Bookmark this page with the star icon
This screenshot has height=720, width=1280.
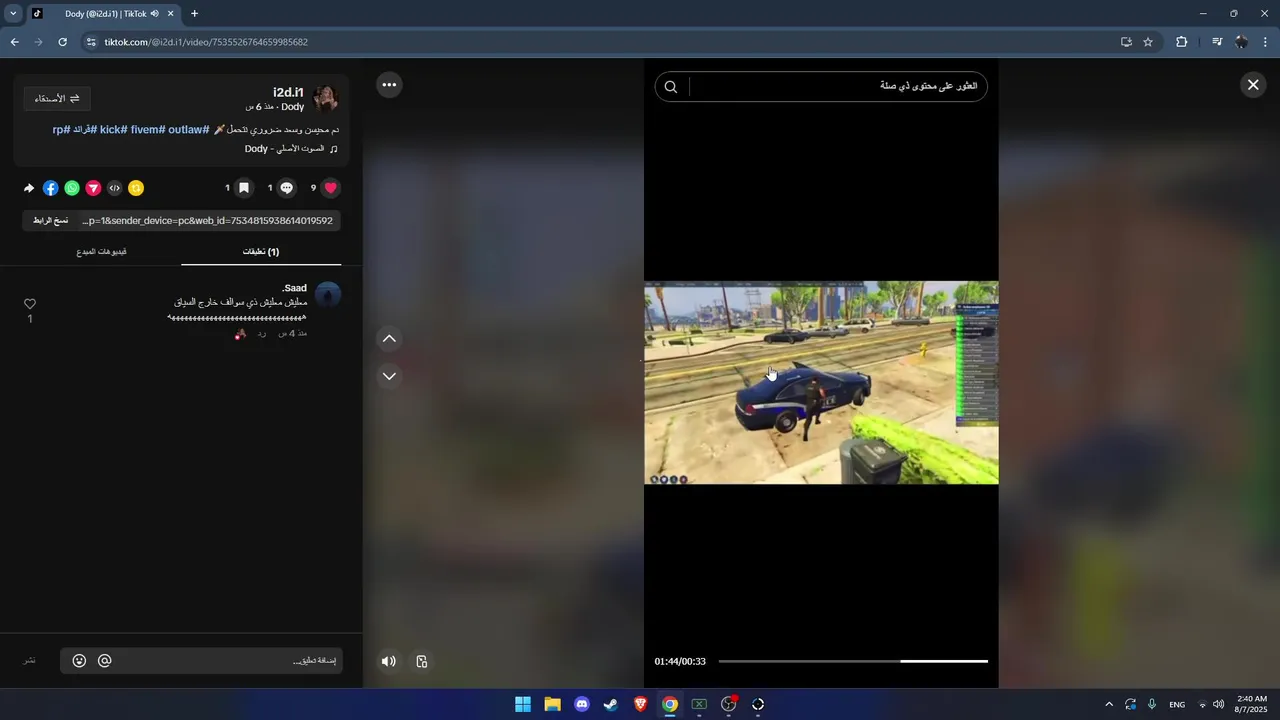pos(1148,42)
